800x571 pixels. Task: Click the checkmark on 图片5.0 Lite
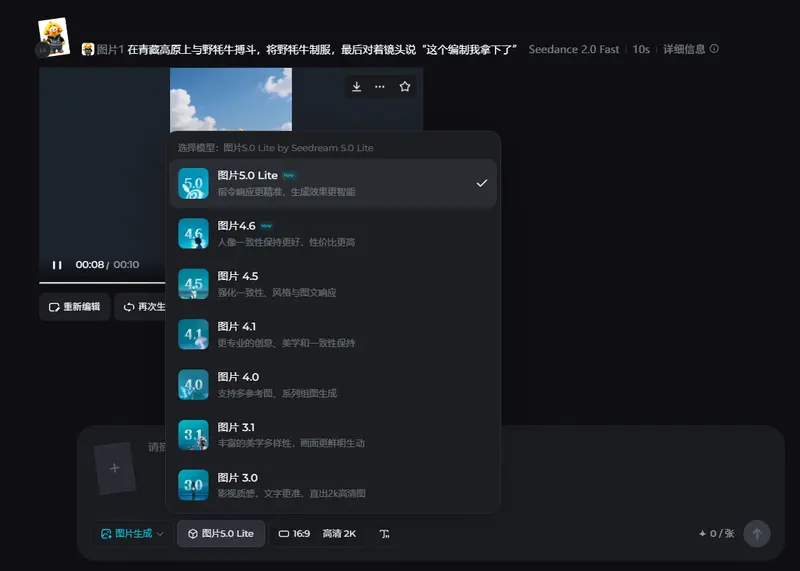(482, 183)
